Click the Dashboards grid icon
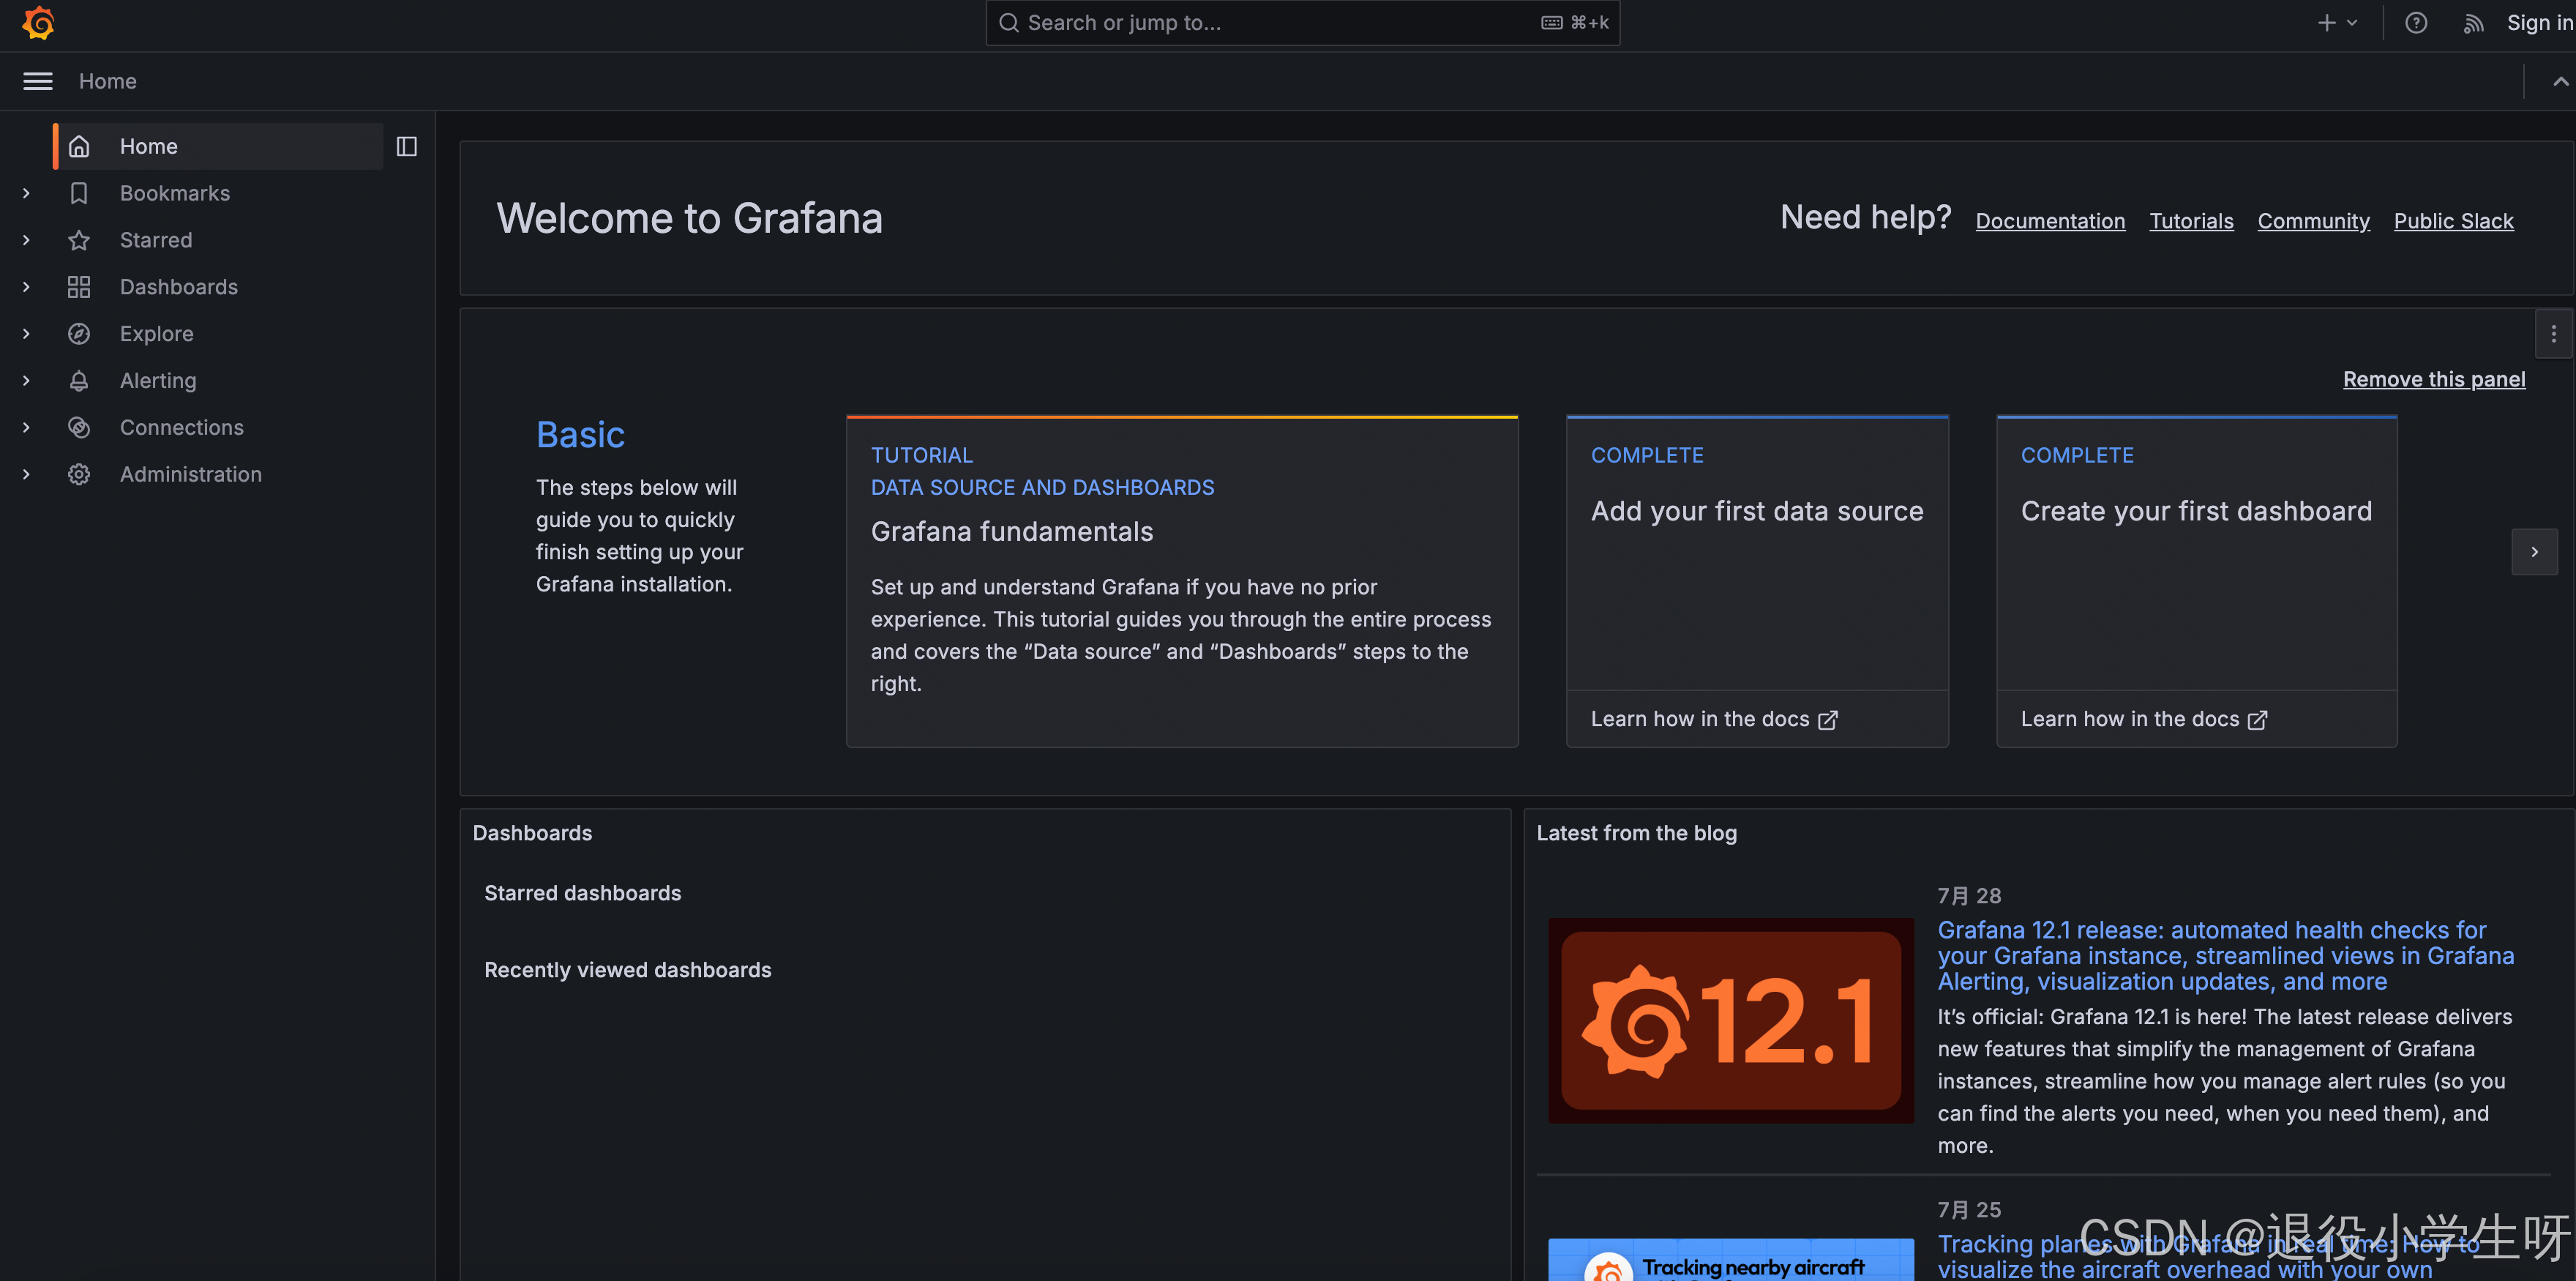This screenshot has height=1281, width=2576. click(79, 287)
